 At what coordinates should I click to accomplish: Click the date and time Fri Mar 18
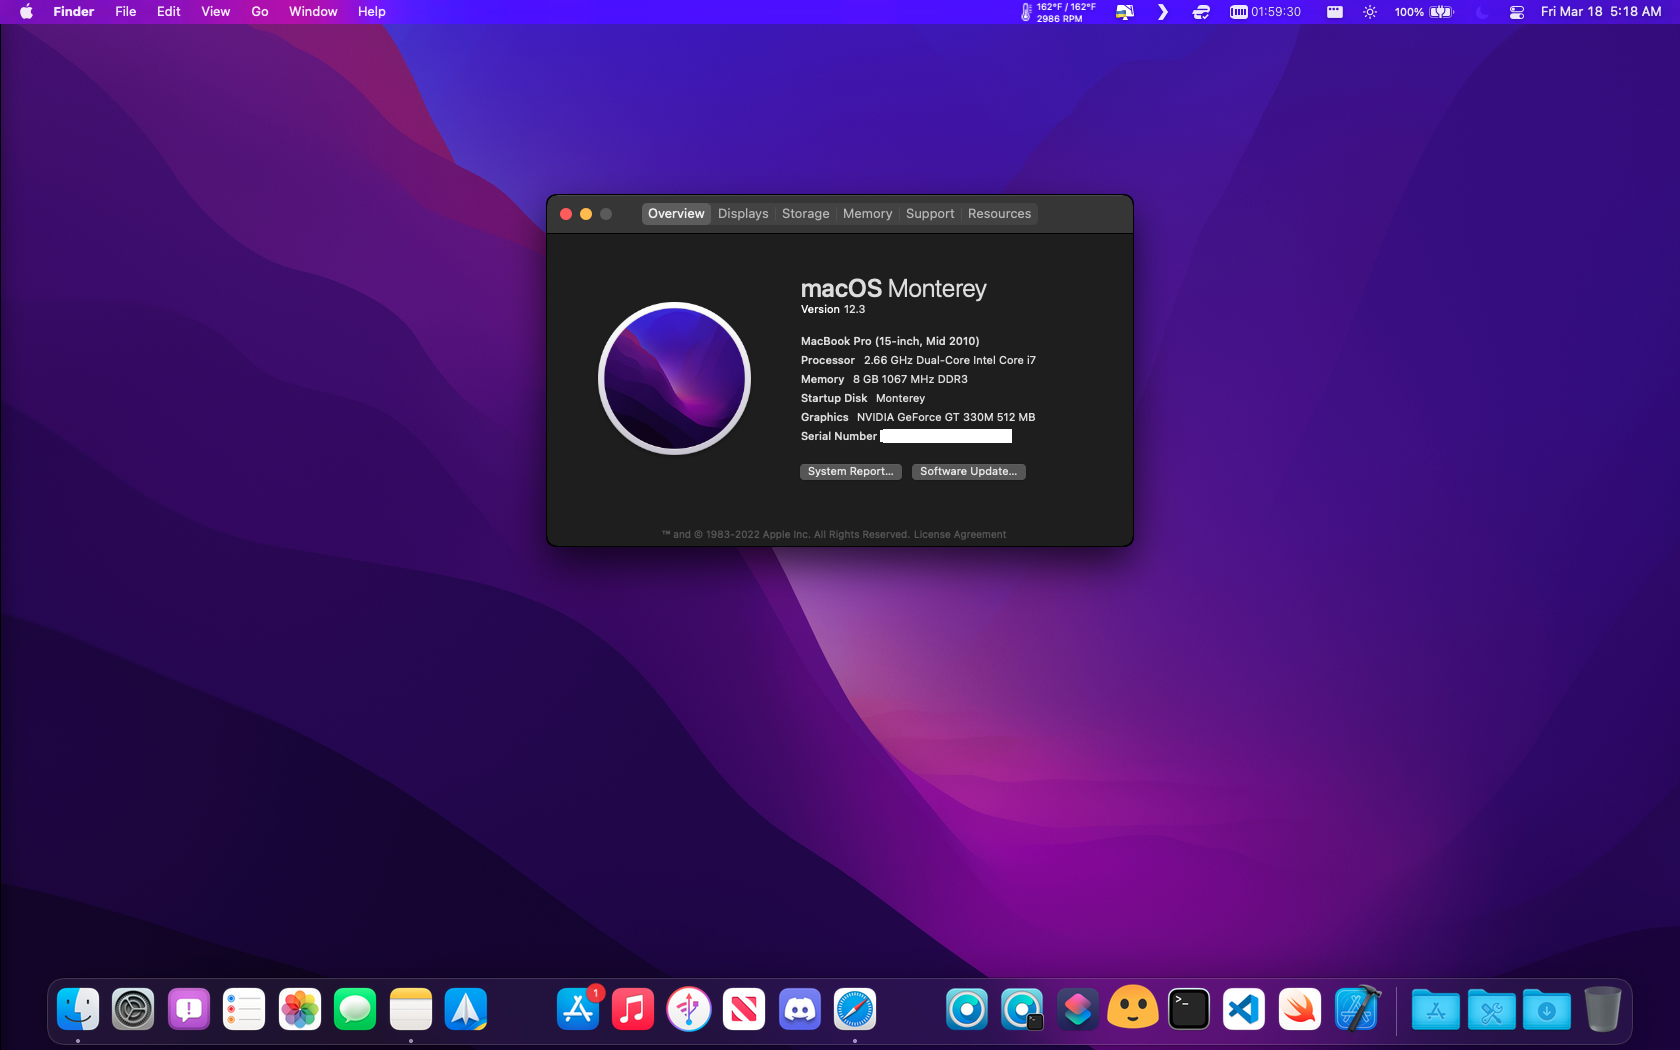coord(1601,12)
